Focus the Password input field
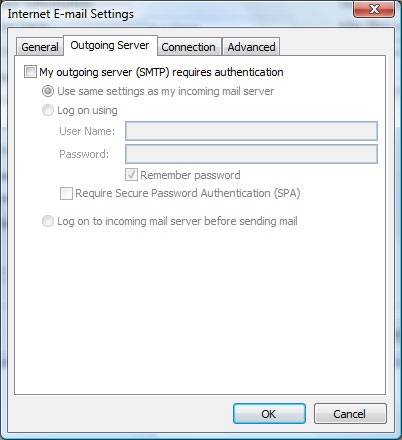 [251, 154]
